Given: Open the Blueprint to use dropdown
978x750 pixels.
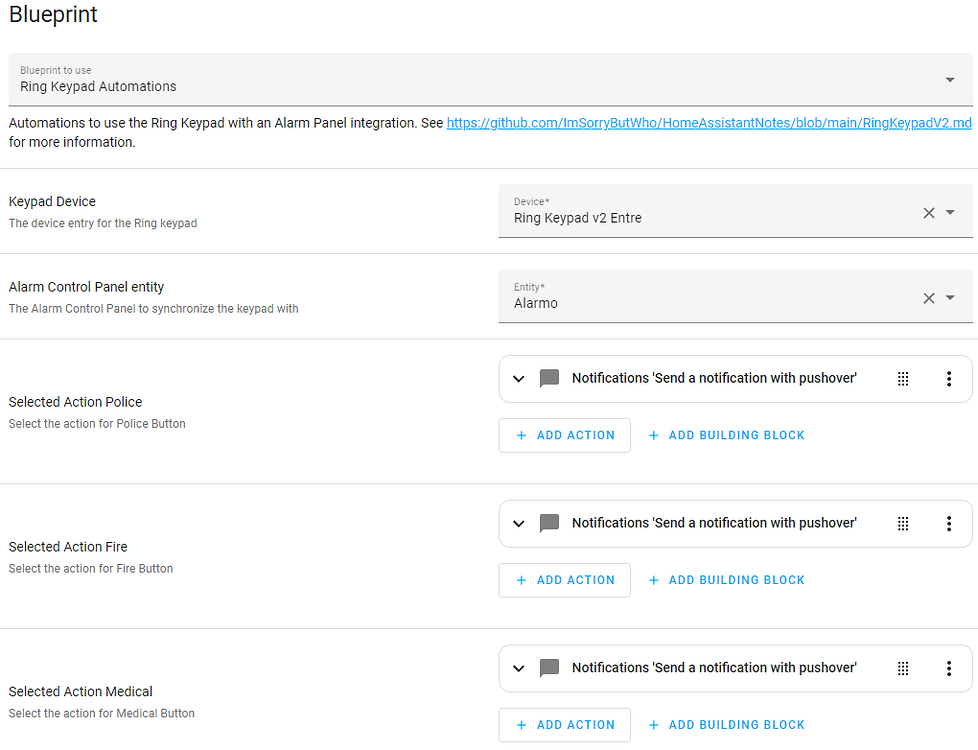Looking at the screenshot, I should coord(949,80).
